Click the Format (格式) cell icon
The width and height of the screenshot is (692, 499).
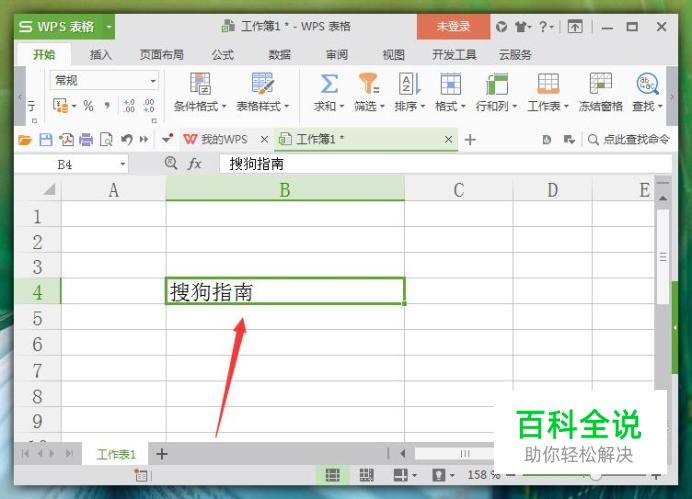(451, 84)
